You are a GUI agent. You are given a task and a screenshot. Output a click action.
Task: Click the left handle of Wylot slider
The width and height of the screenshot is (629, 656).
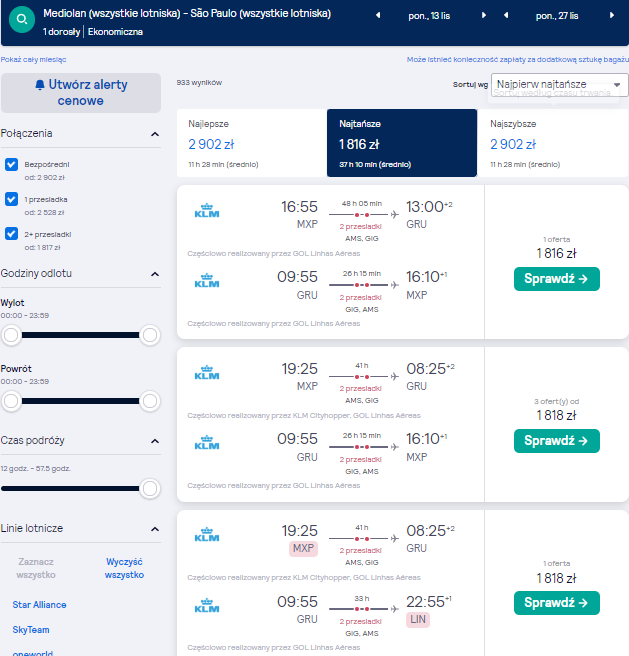point(11,335)
